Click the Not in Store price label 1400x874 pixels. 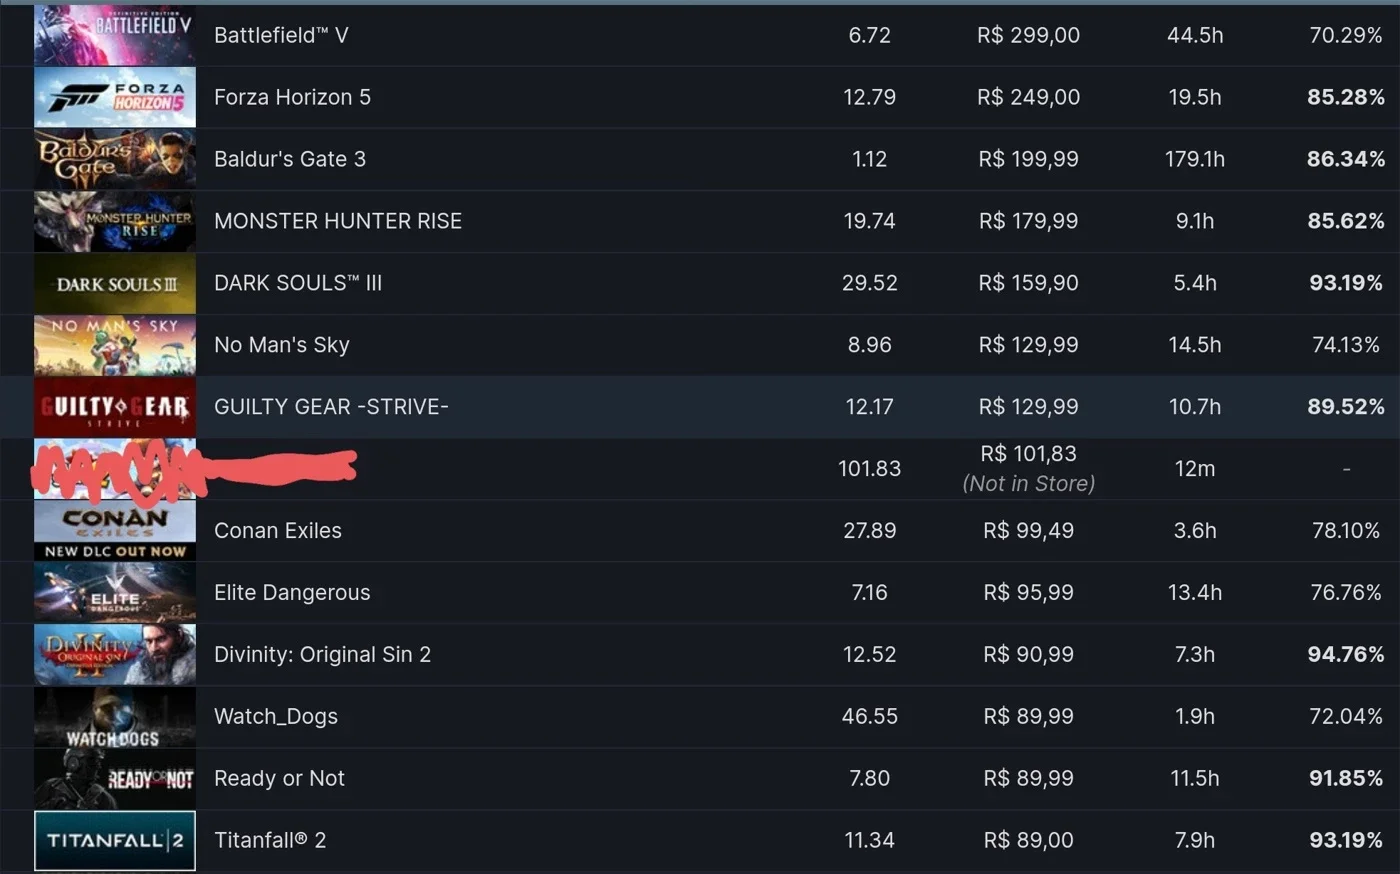click(x=1029, y=484)
